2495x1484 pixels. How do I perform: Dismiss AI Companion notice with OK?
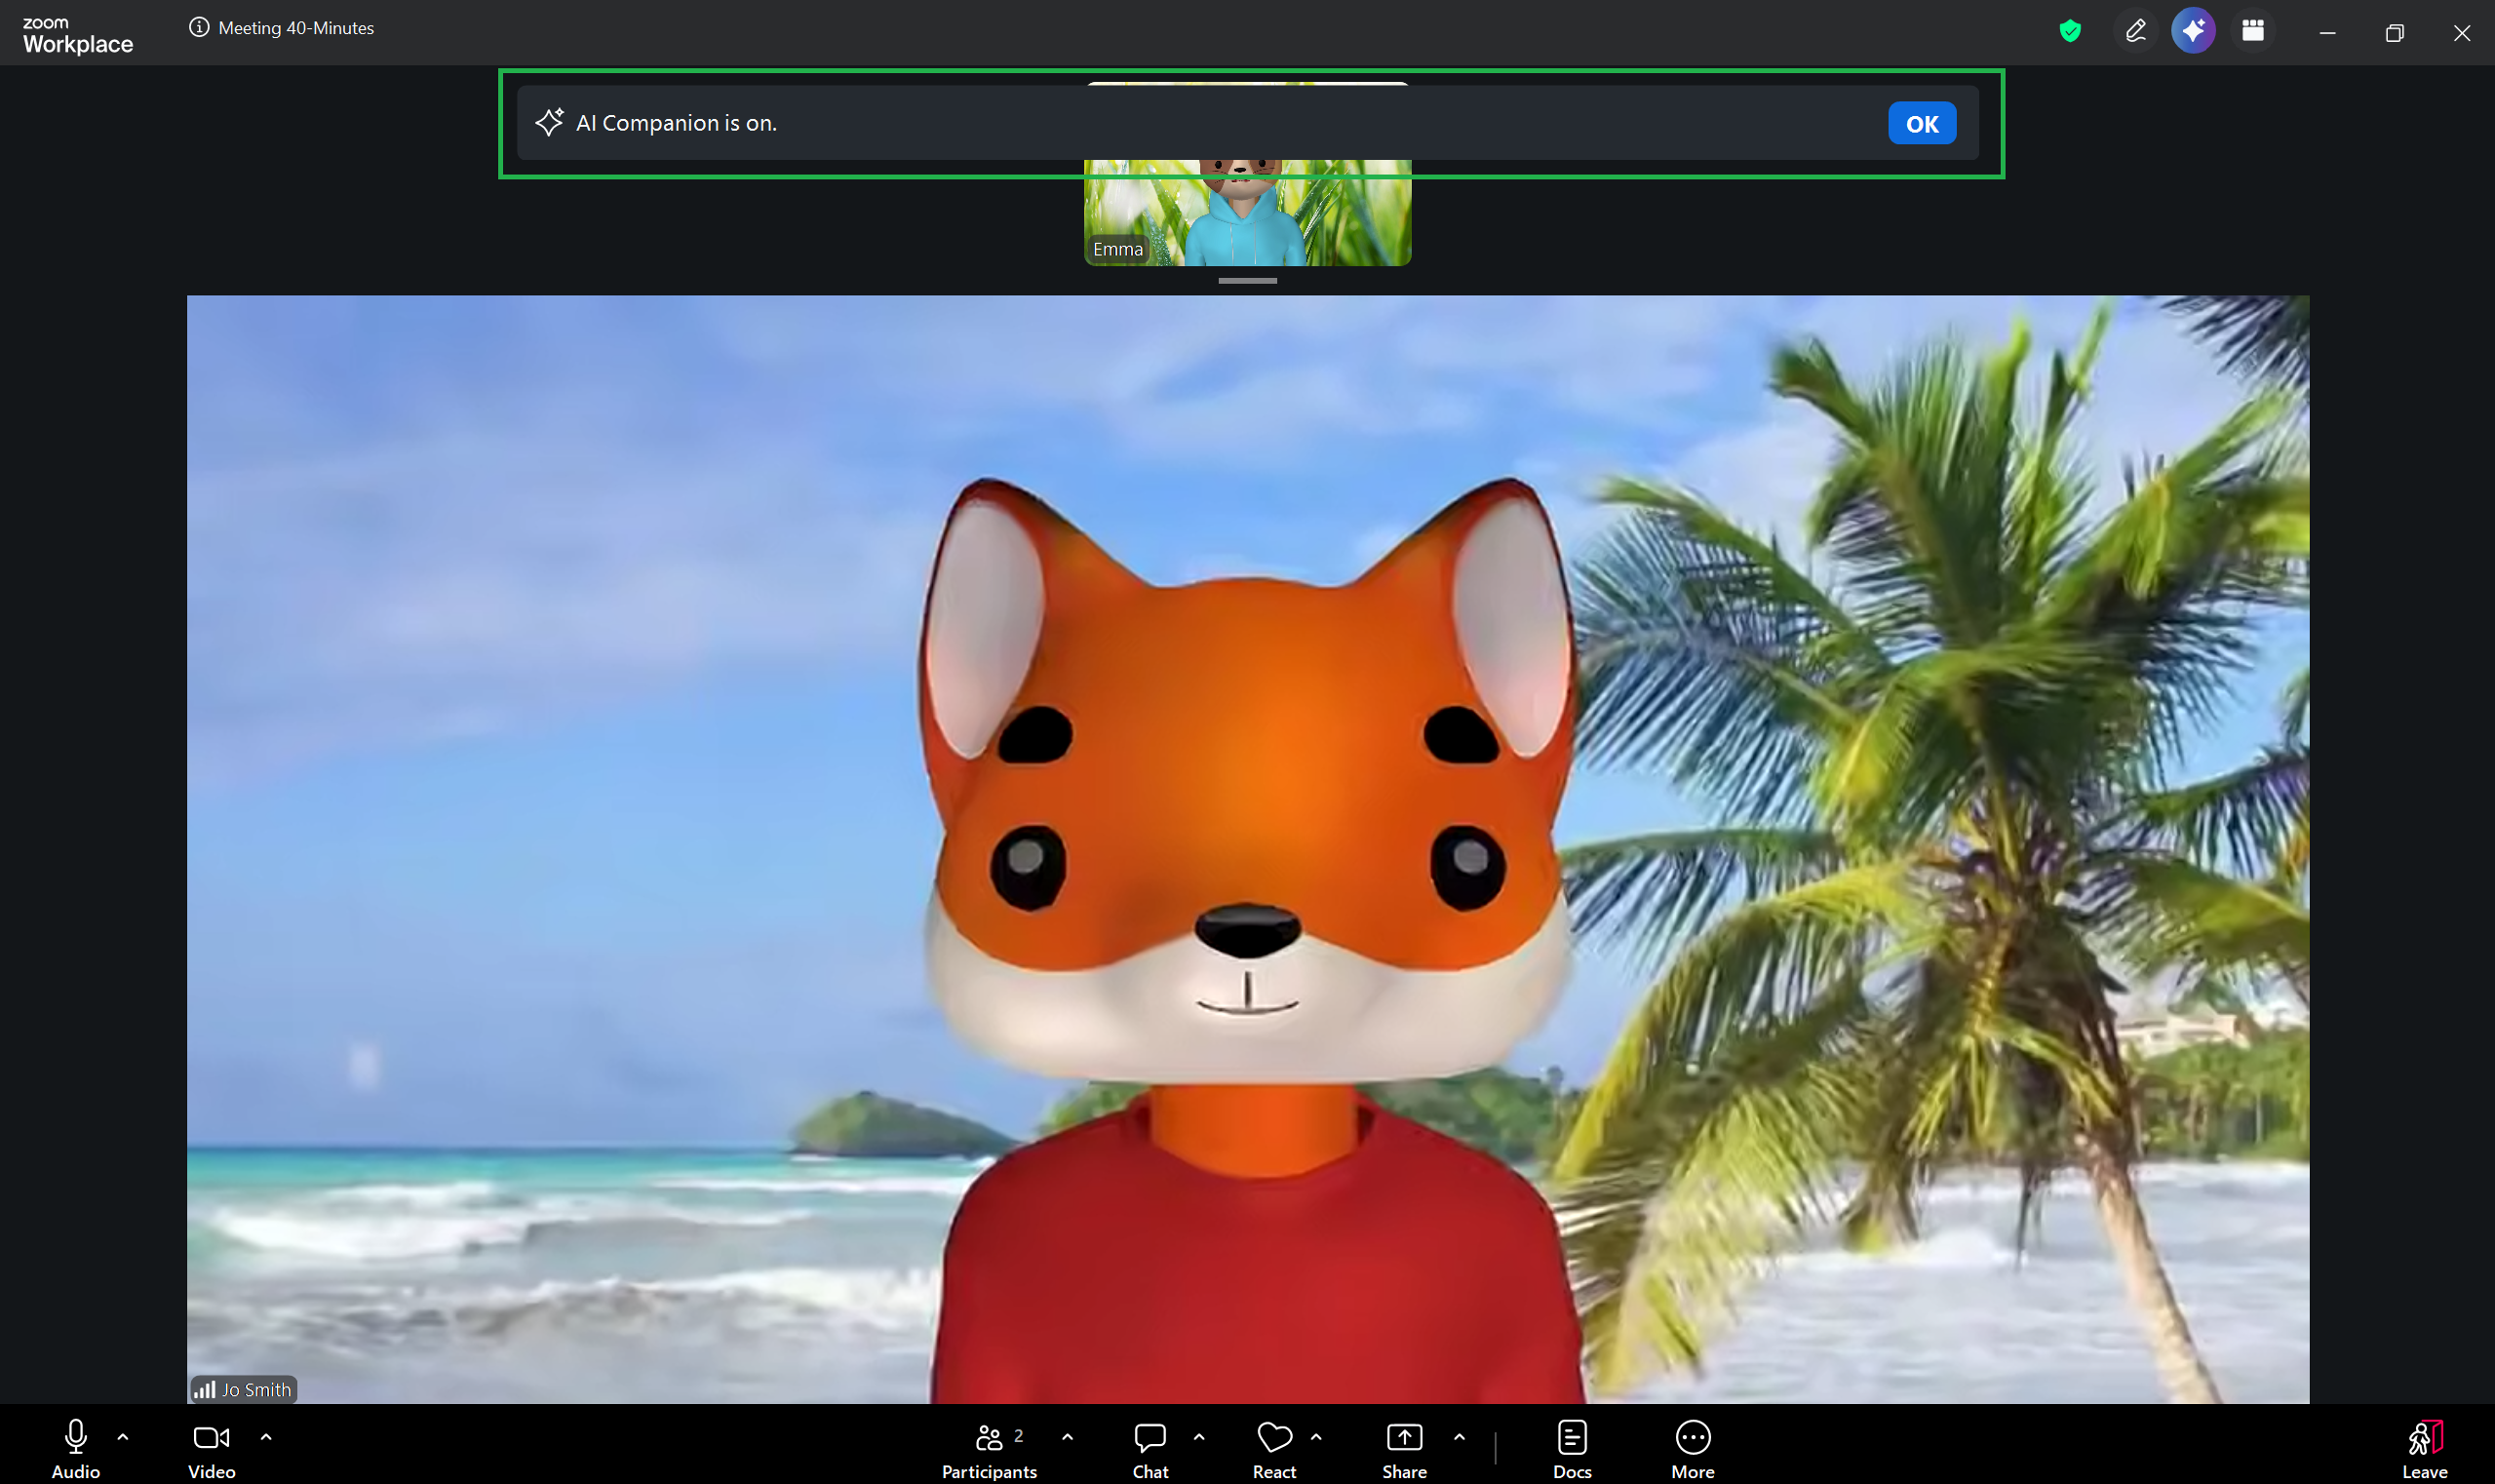[x=1921, y=123]
